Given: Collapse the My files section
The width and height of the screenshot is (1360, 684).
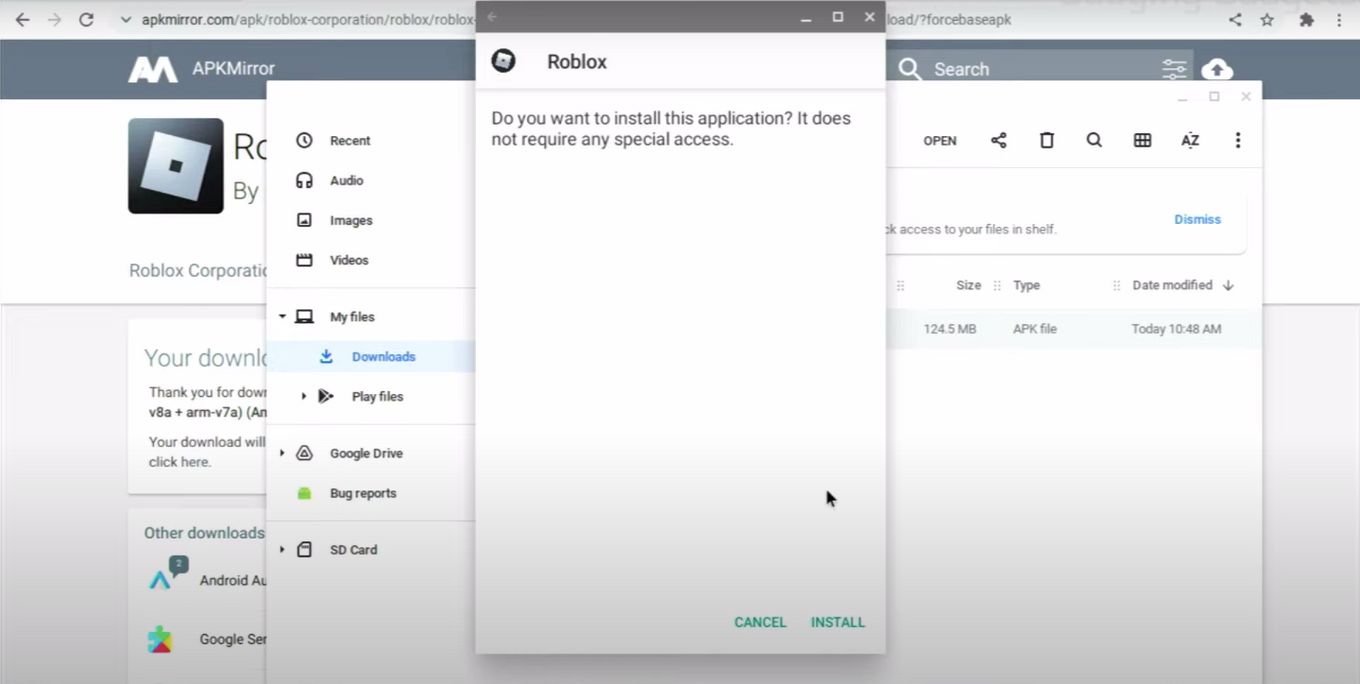Looking at the screenshot, I should pyautogui.click(x=282, y=316).
